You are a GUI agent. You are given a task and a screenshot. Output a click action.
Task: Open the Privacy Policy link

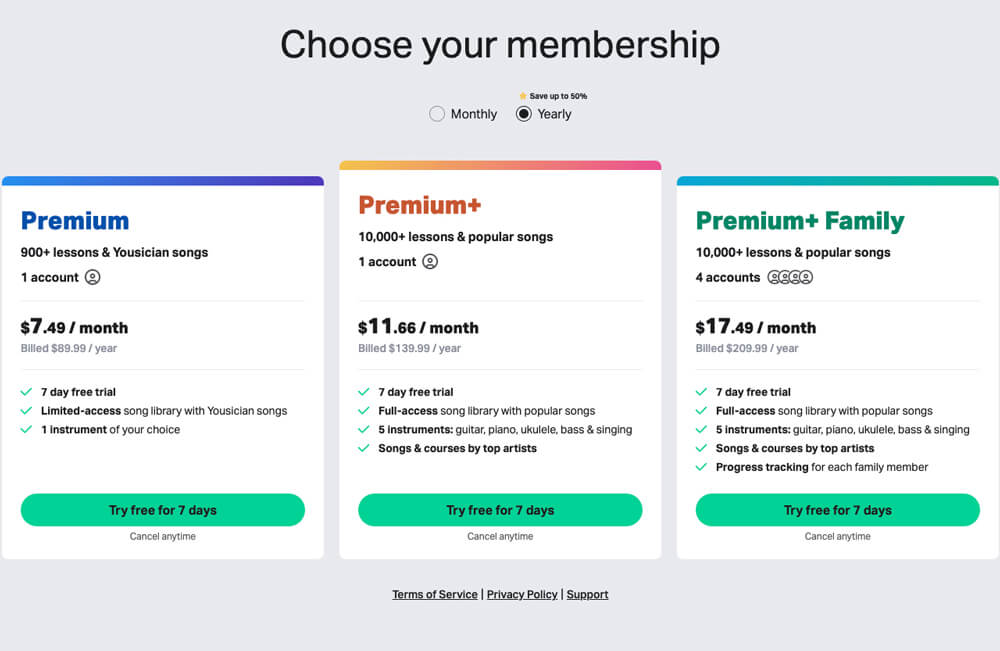(x=522, y=594)
